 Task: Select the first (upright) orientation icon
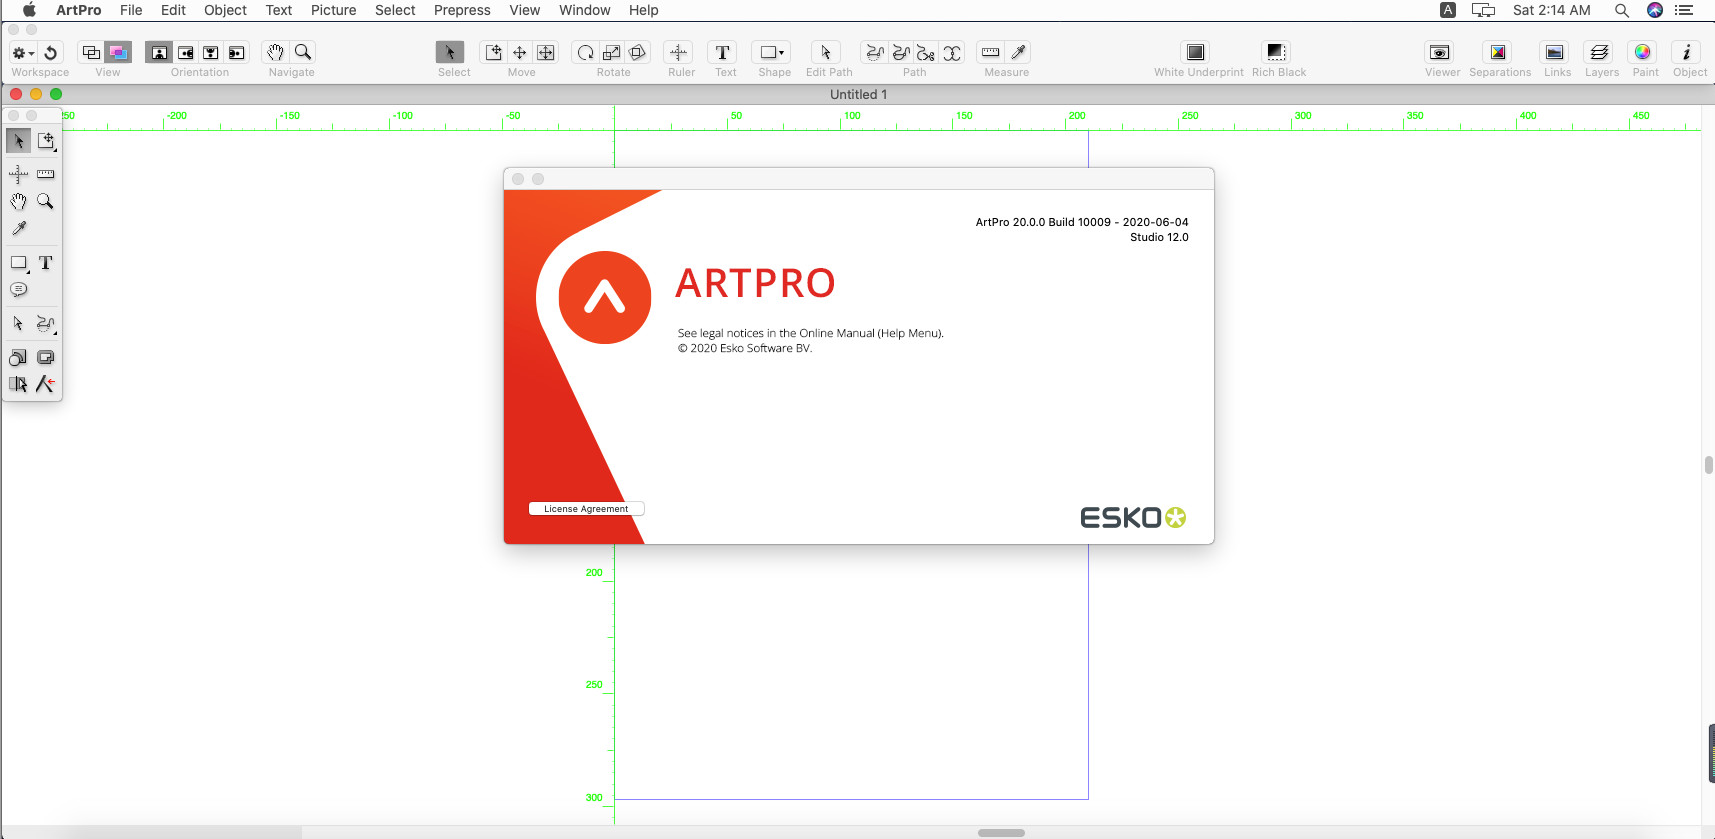click(159, 52)
